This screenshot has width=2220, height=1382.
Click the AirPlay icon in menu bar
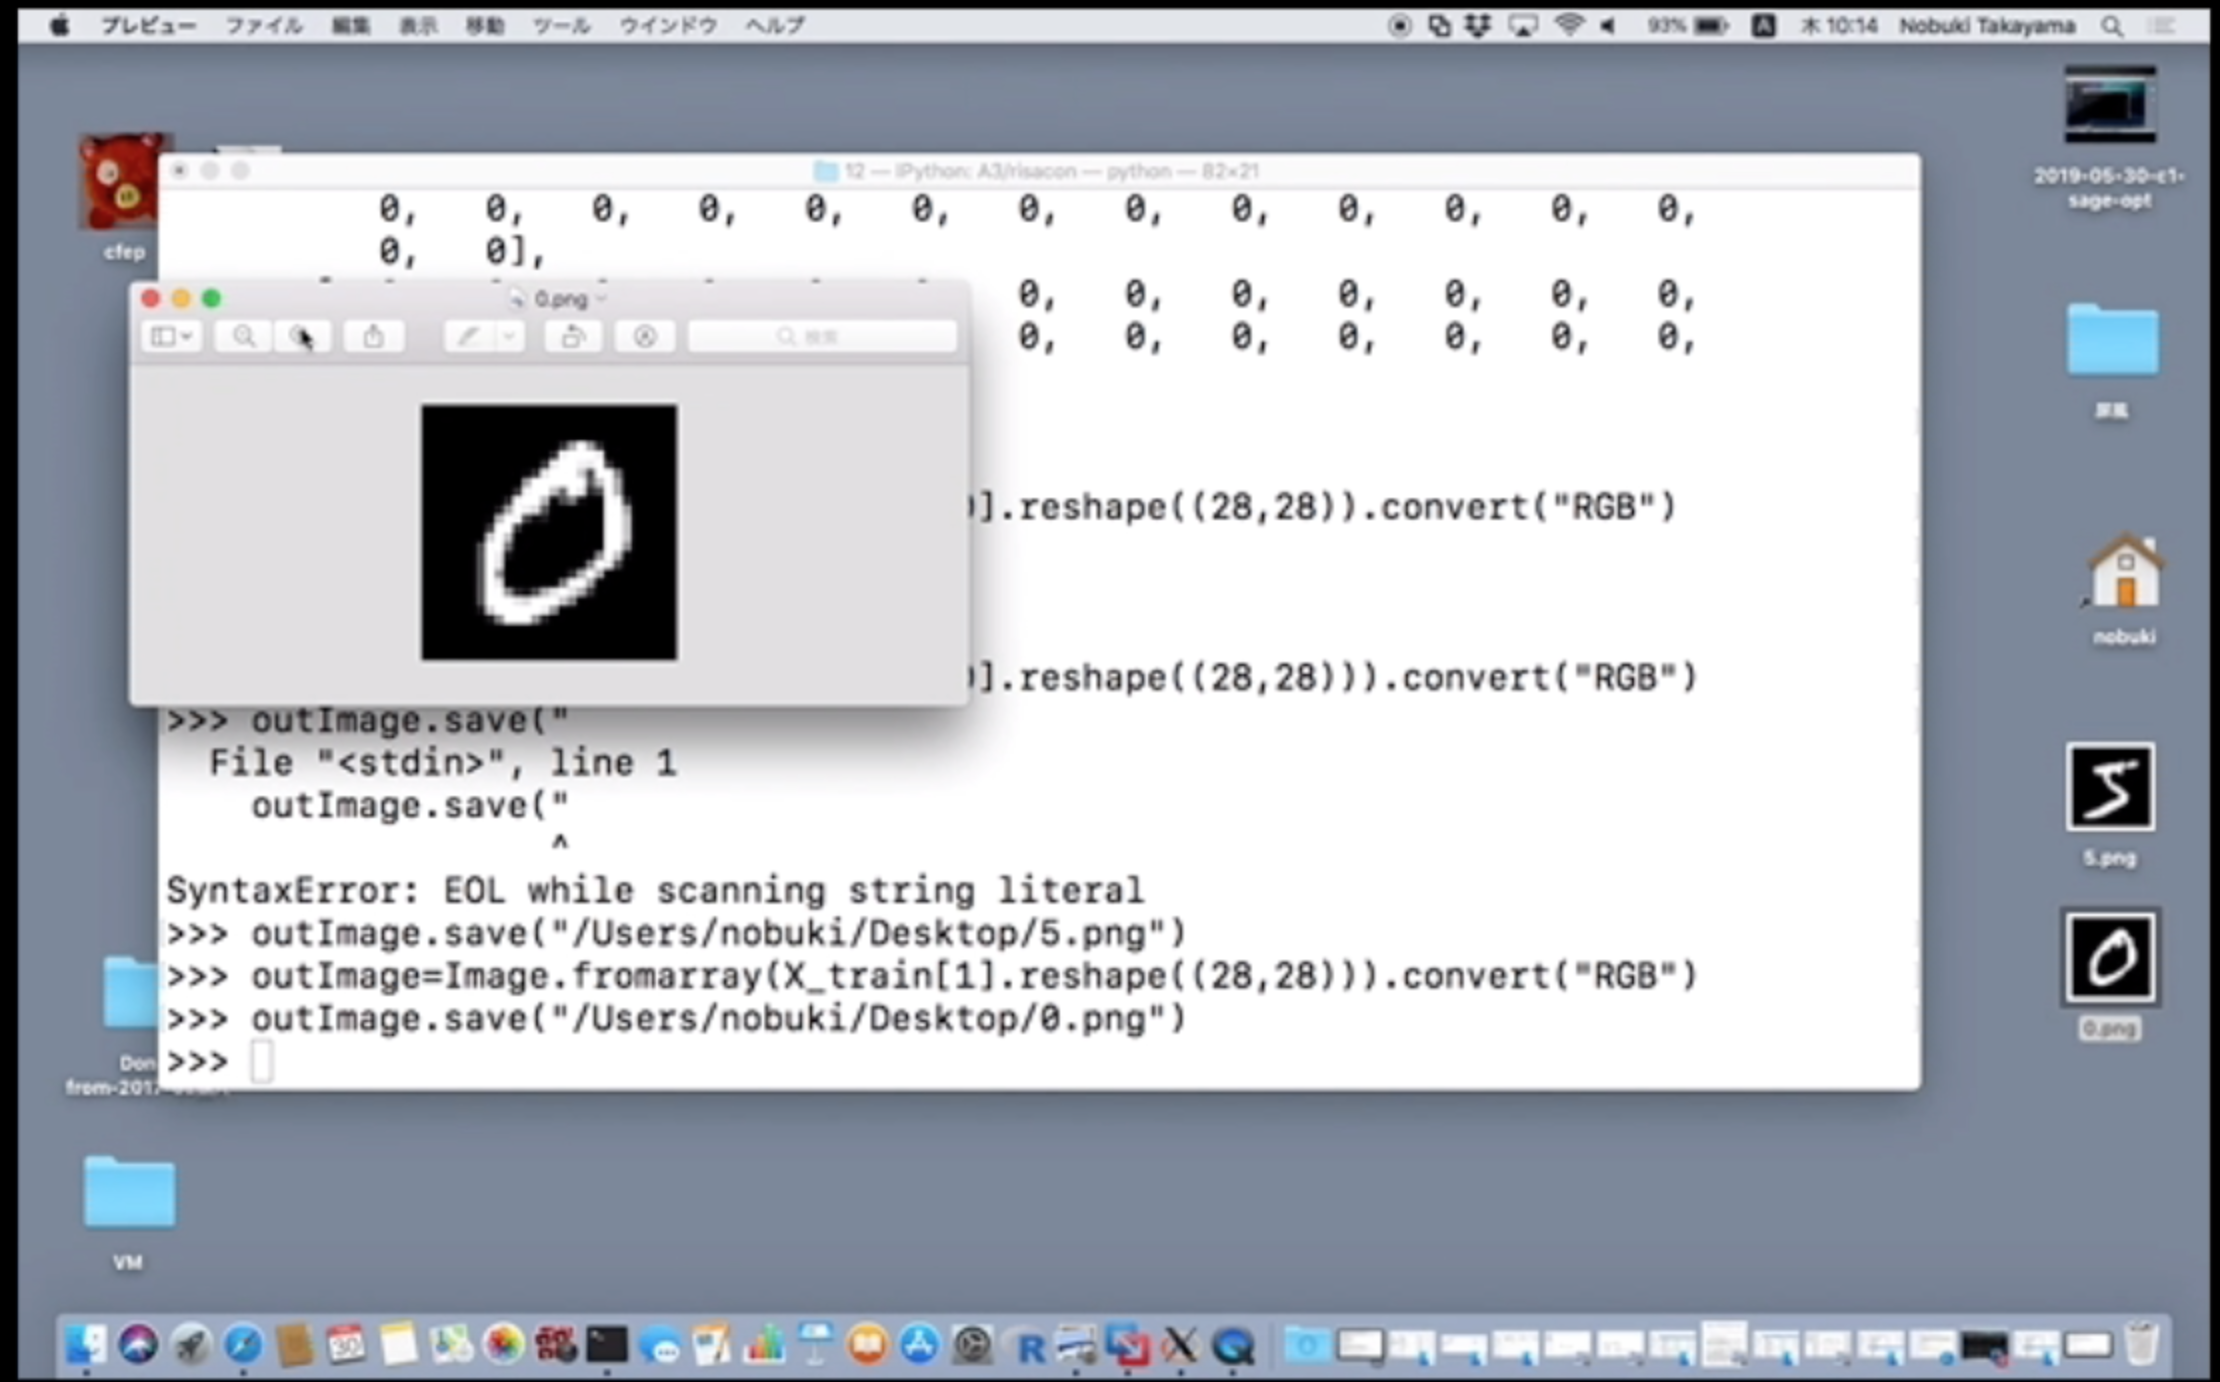coord(1523,26)
